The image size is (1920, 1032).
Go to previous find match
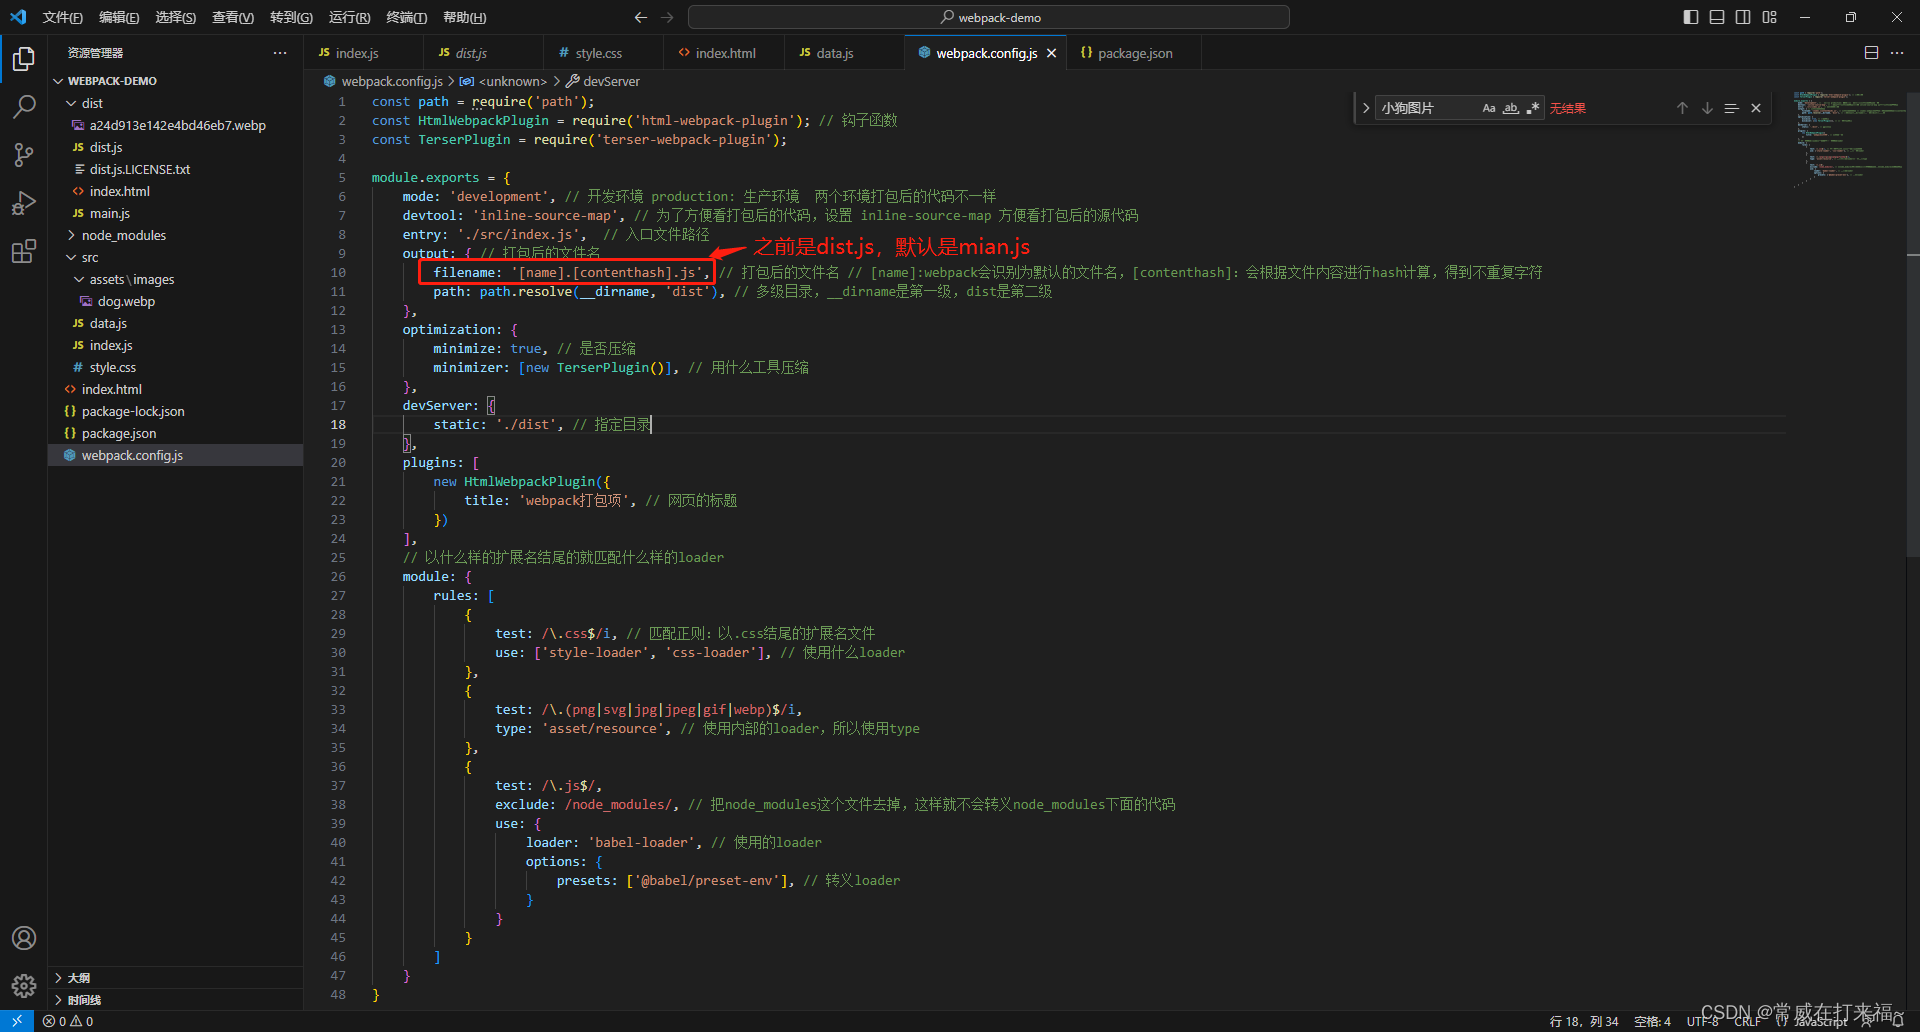coord(1682,108)
